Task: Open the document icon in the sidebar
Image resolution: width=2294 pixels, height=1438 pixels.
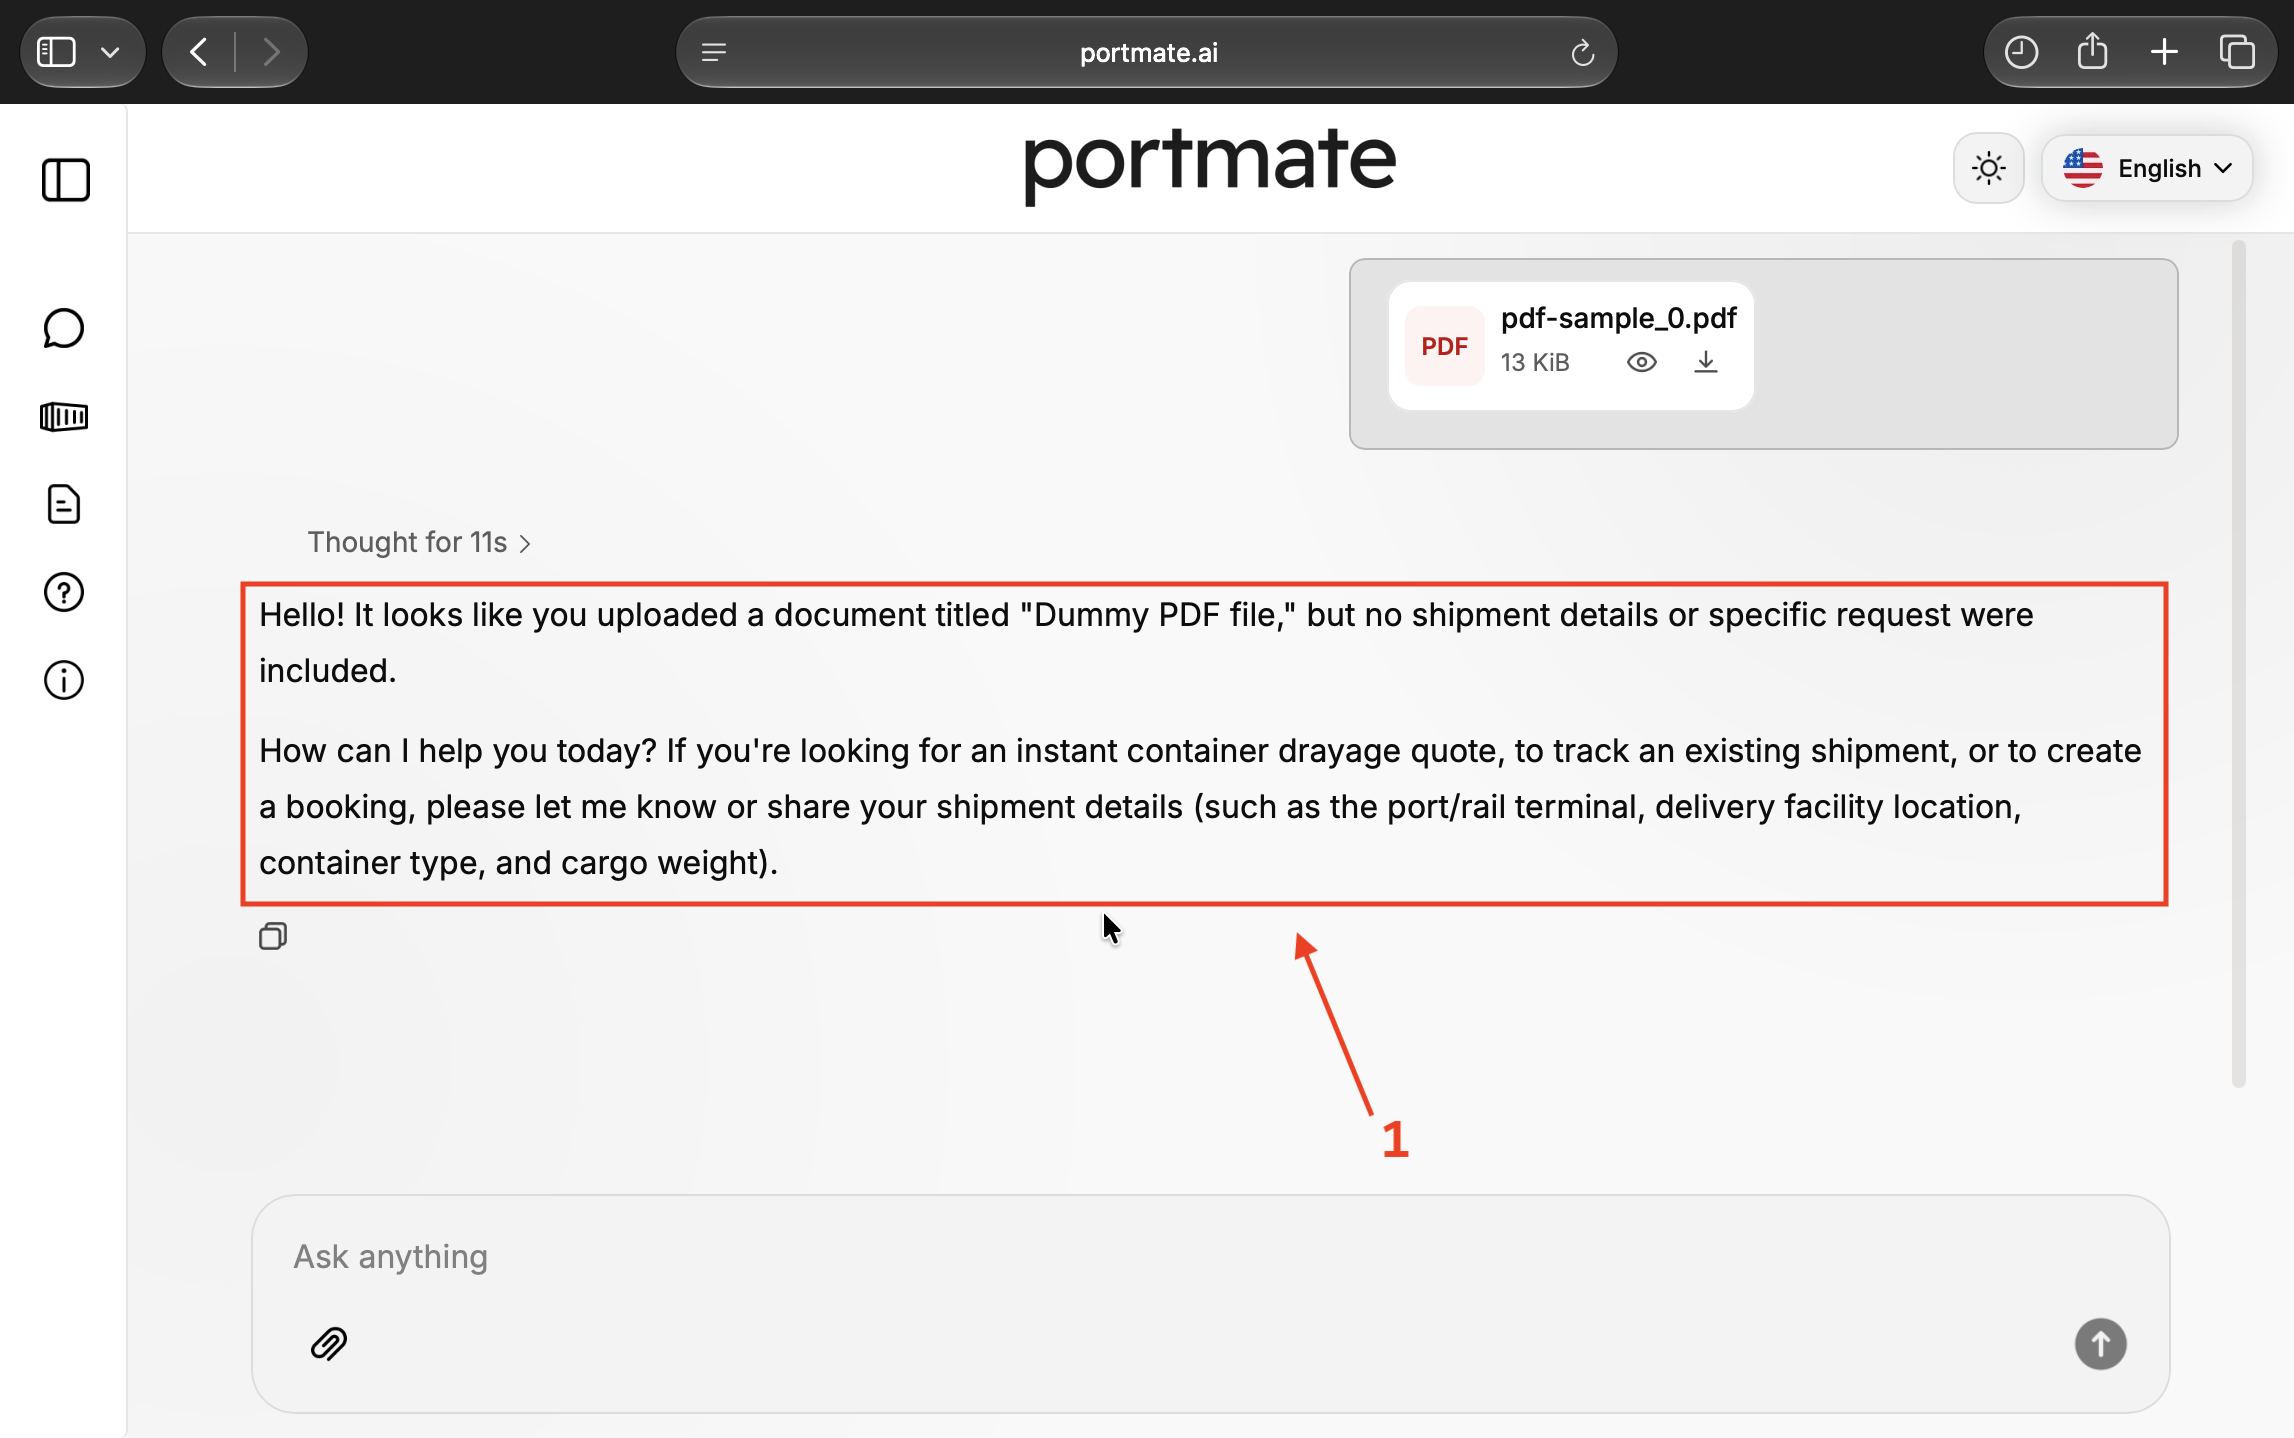Action: click(64, 504)
